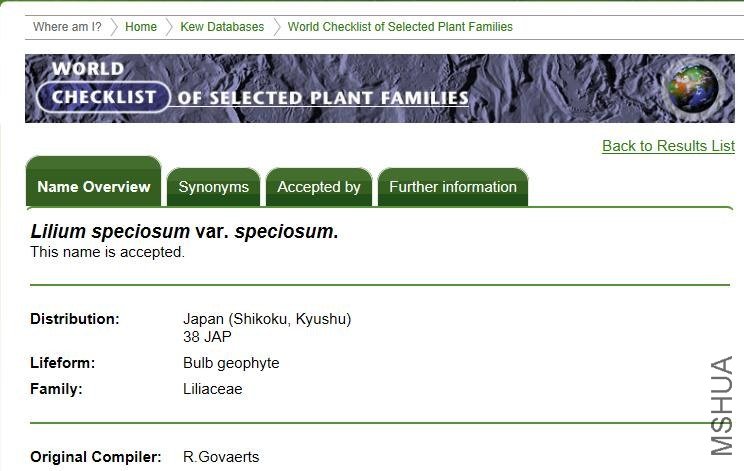
Task: Click the Bulb geophyte lifeform value
Action: pyautogui.click(x=231, y=363)
